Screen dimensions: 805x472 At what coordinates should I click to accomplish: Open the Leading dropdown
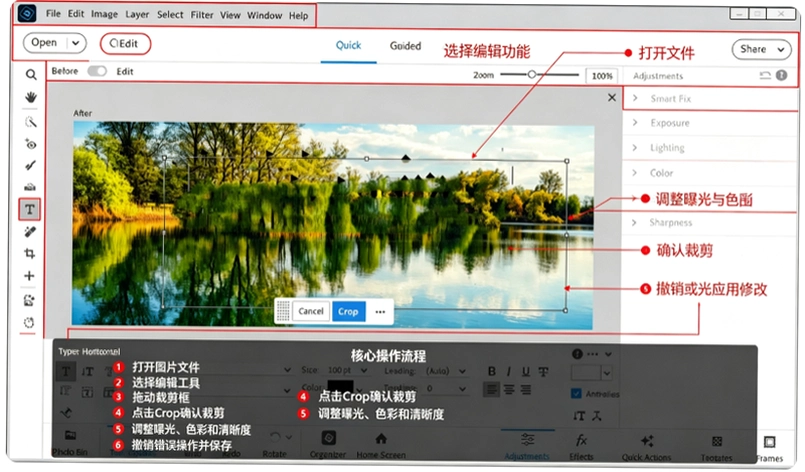click(462, 371)
